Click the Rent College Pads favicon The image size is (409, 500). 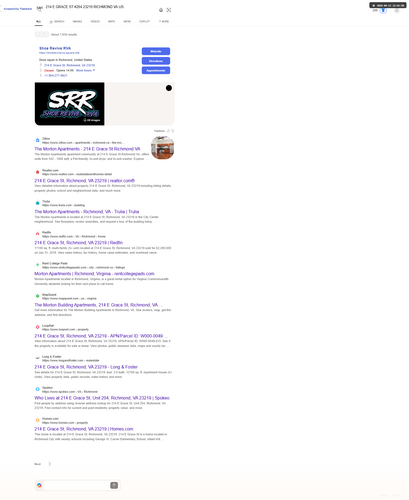coord(37,265)
